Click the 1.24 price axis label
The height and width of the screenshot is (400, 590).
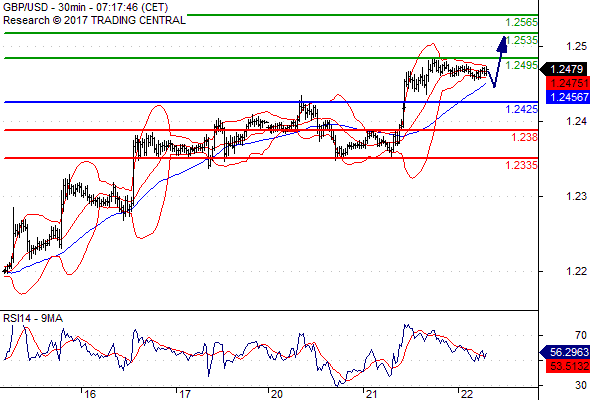pos(576,121)
